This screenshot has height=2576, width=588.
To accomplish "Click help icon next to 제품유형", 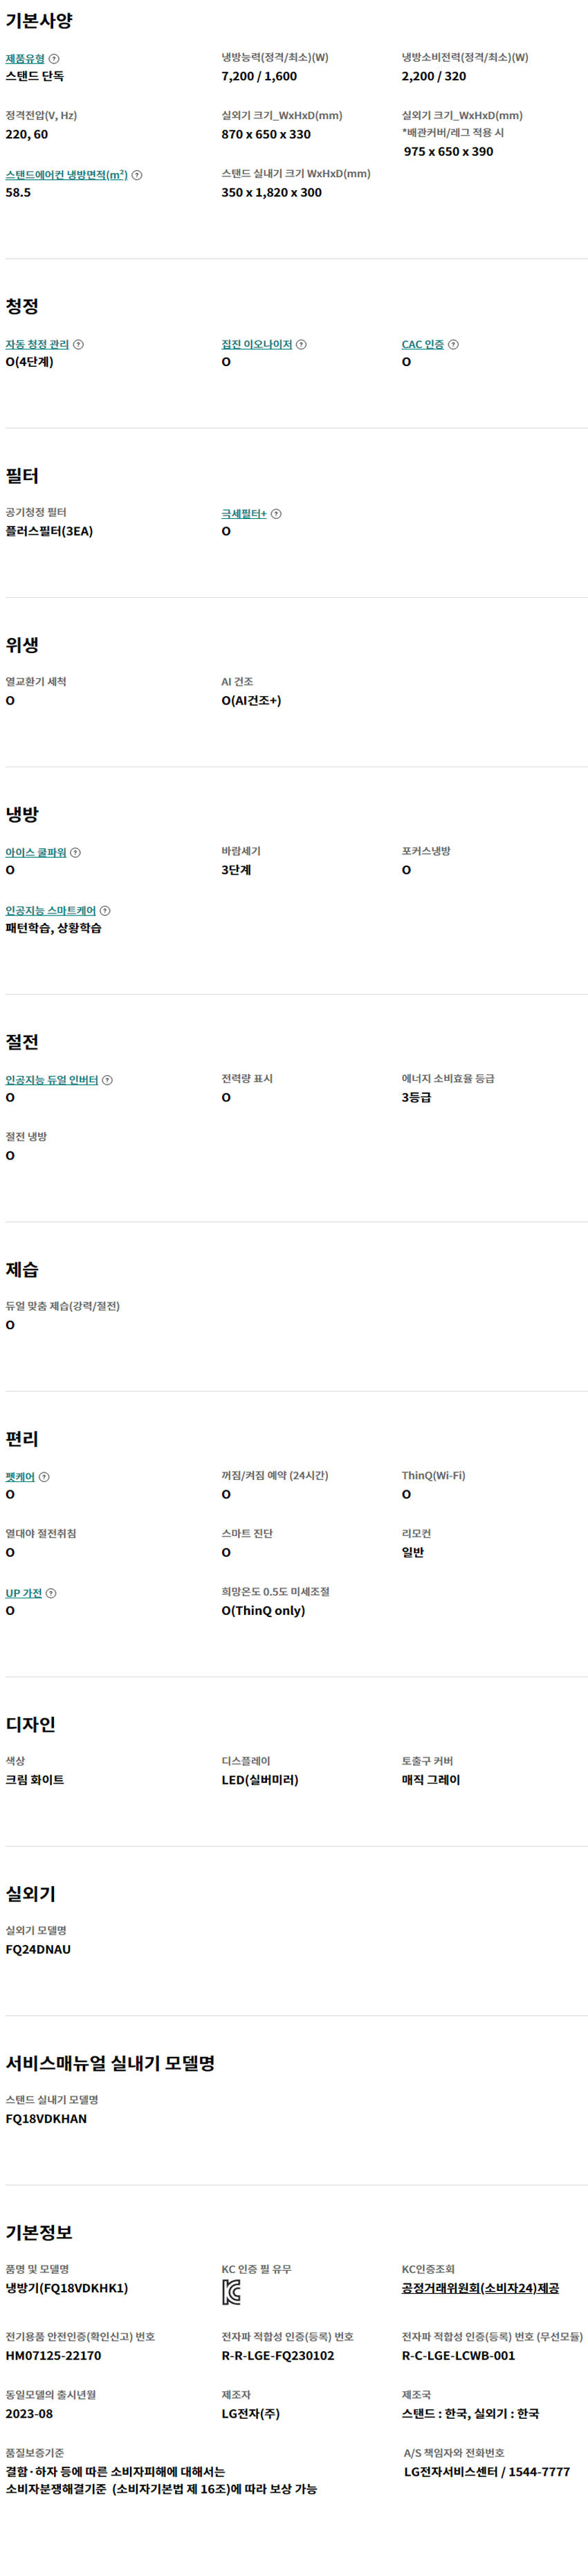I will pos(54,59).
